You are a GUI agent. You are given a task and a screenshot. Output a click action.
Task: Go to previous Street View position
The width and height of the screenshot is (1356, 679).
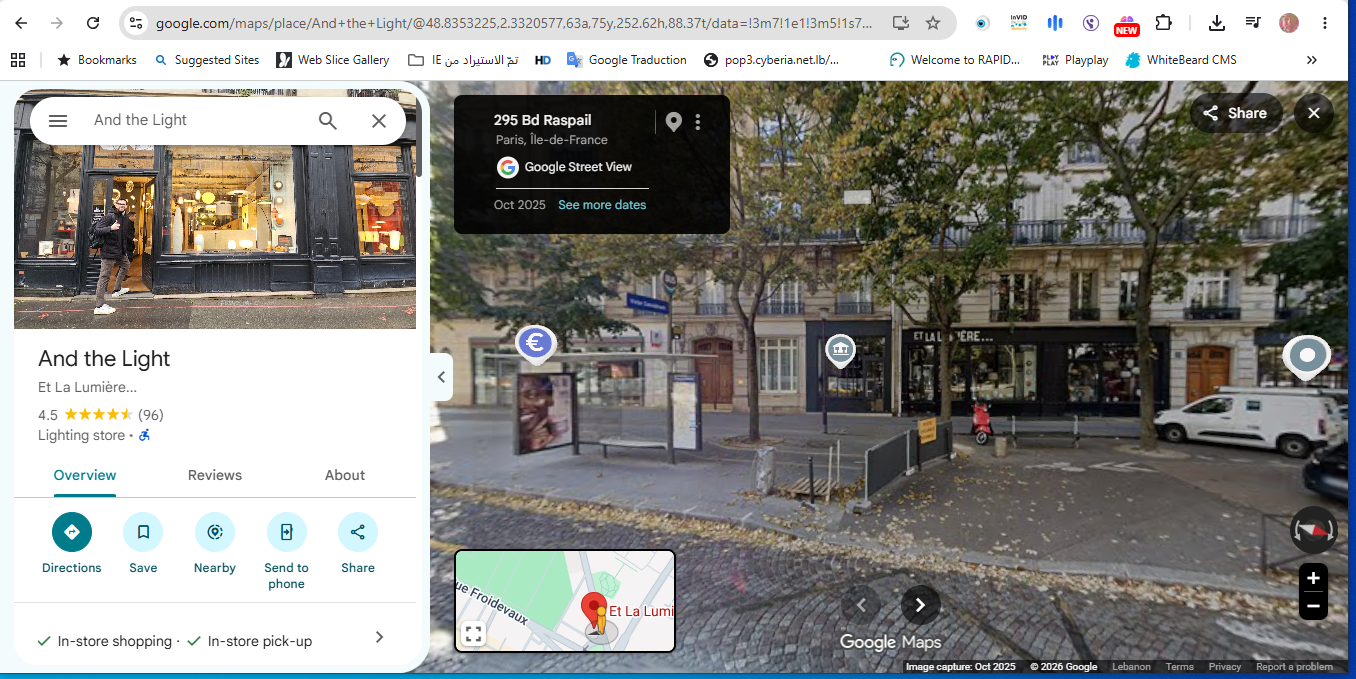click(x=861, y=604)
